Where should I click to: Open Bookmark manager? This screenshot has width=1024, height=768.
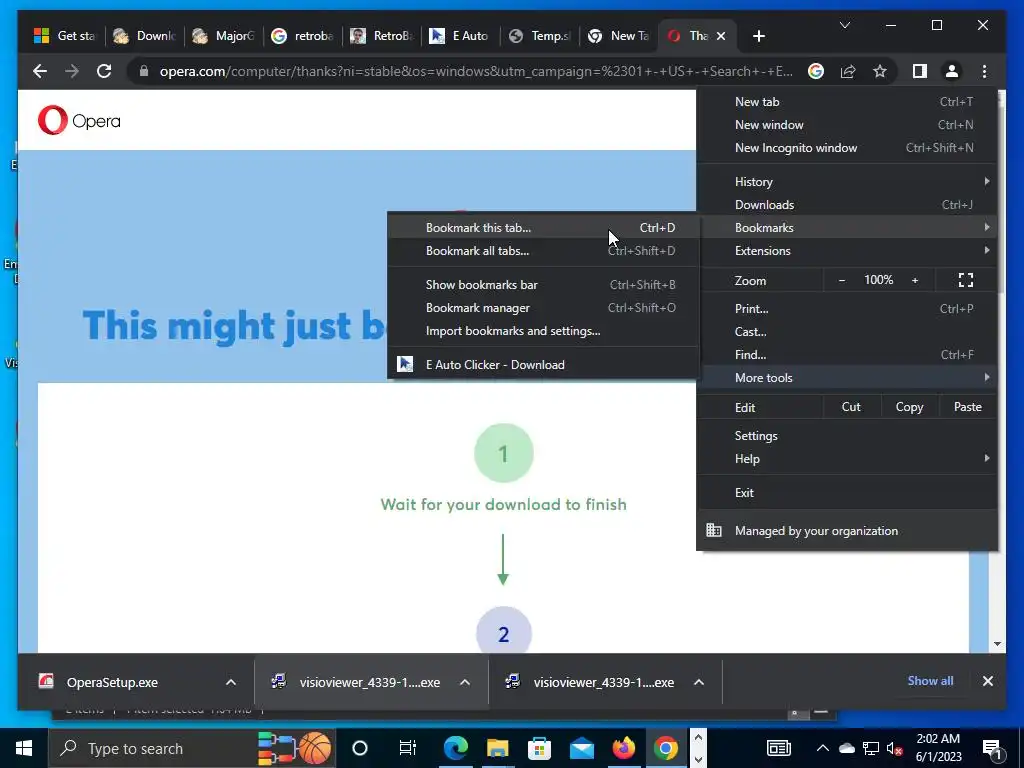543,308
